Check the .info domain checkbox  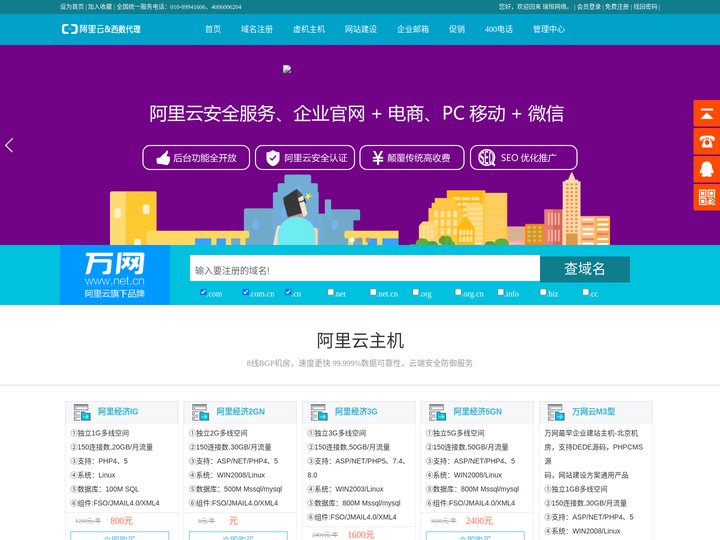[501, 292]
